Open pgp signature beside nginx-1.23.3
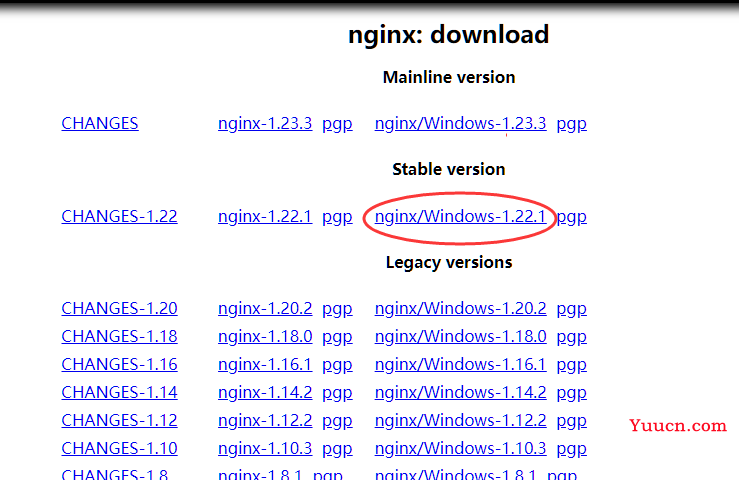 click(337, 124)
